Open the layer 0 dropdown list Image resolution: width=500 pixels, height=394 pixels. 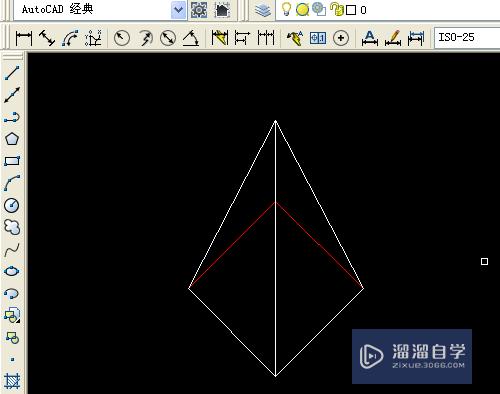click(x=388, y=10)
